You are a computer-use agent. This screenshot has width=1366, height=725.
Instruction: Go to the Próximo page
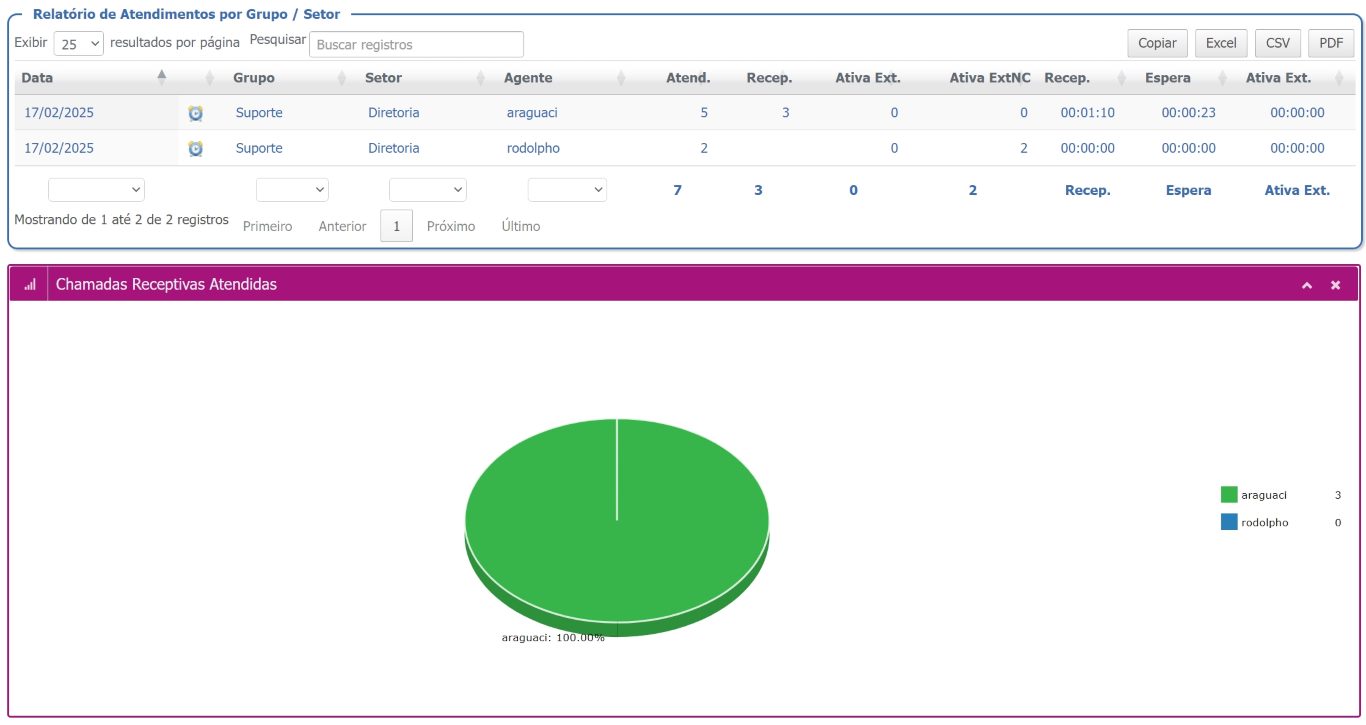coord(451,227)
